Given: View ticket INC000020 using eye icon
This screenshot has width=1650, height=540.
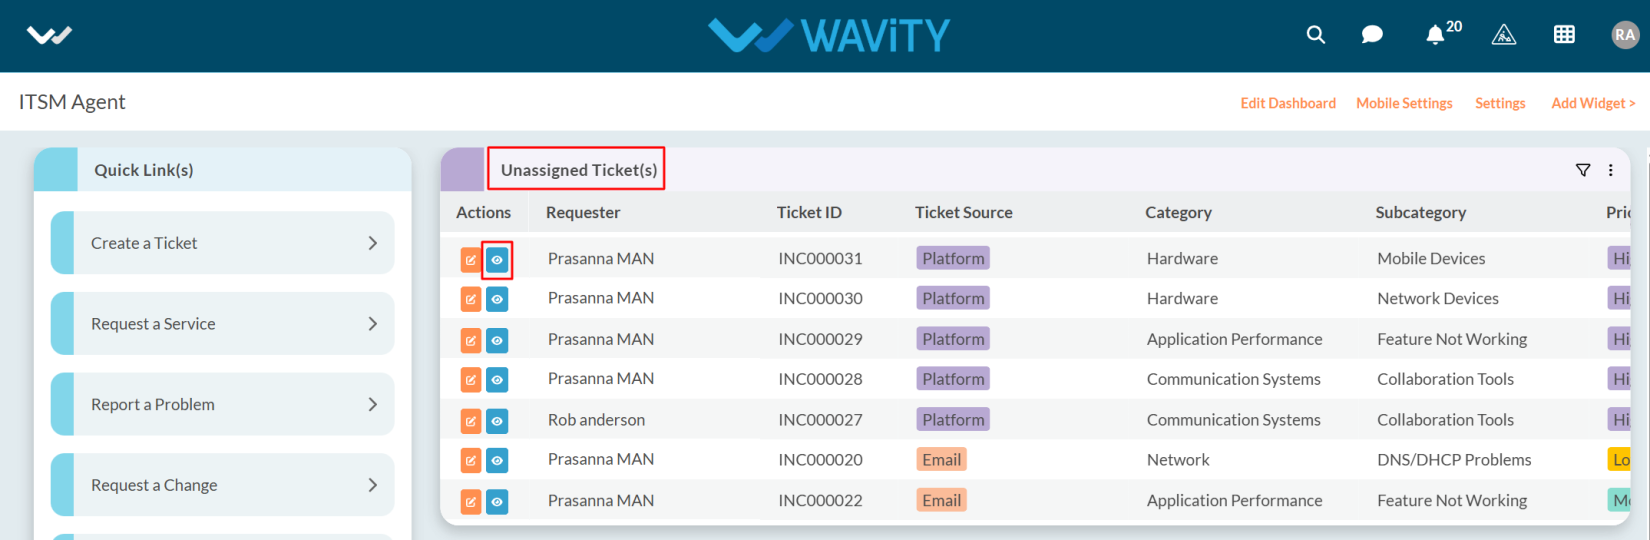Looking at the screenshot, I should [497, 461].
